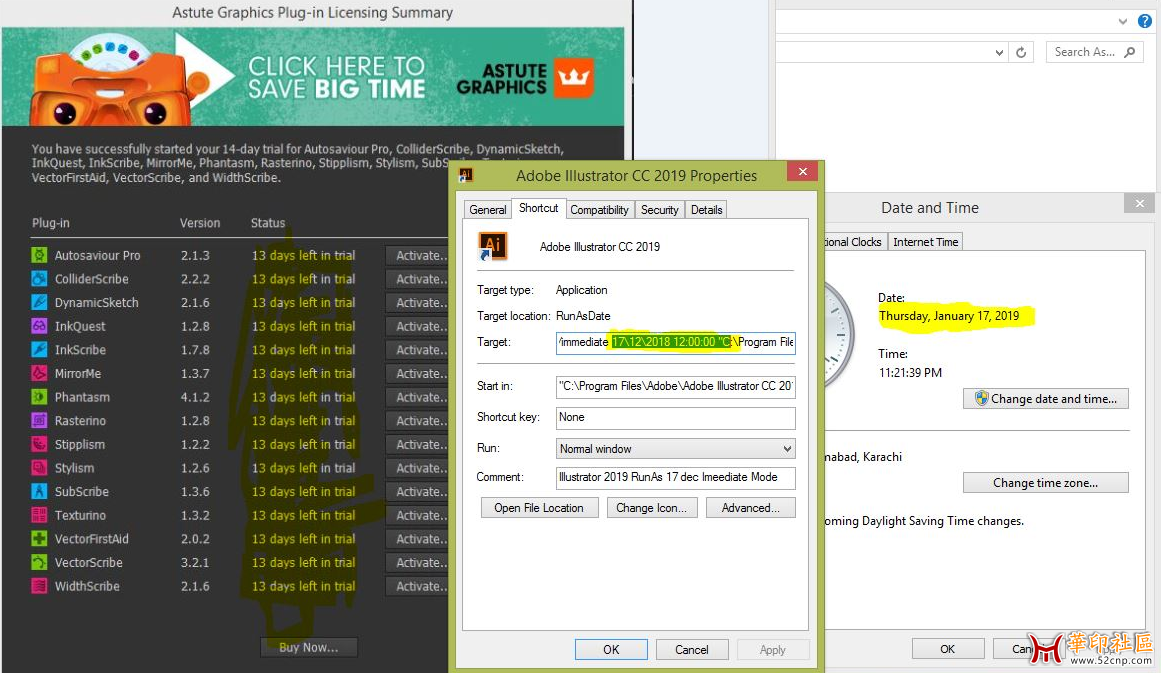The image size is (1161, 673).
Task: Switch to the Details tab
Action: pos(706,210)
